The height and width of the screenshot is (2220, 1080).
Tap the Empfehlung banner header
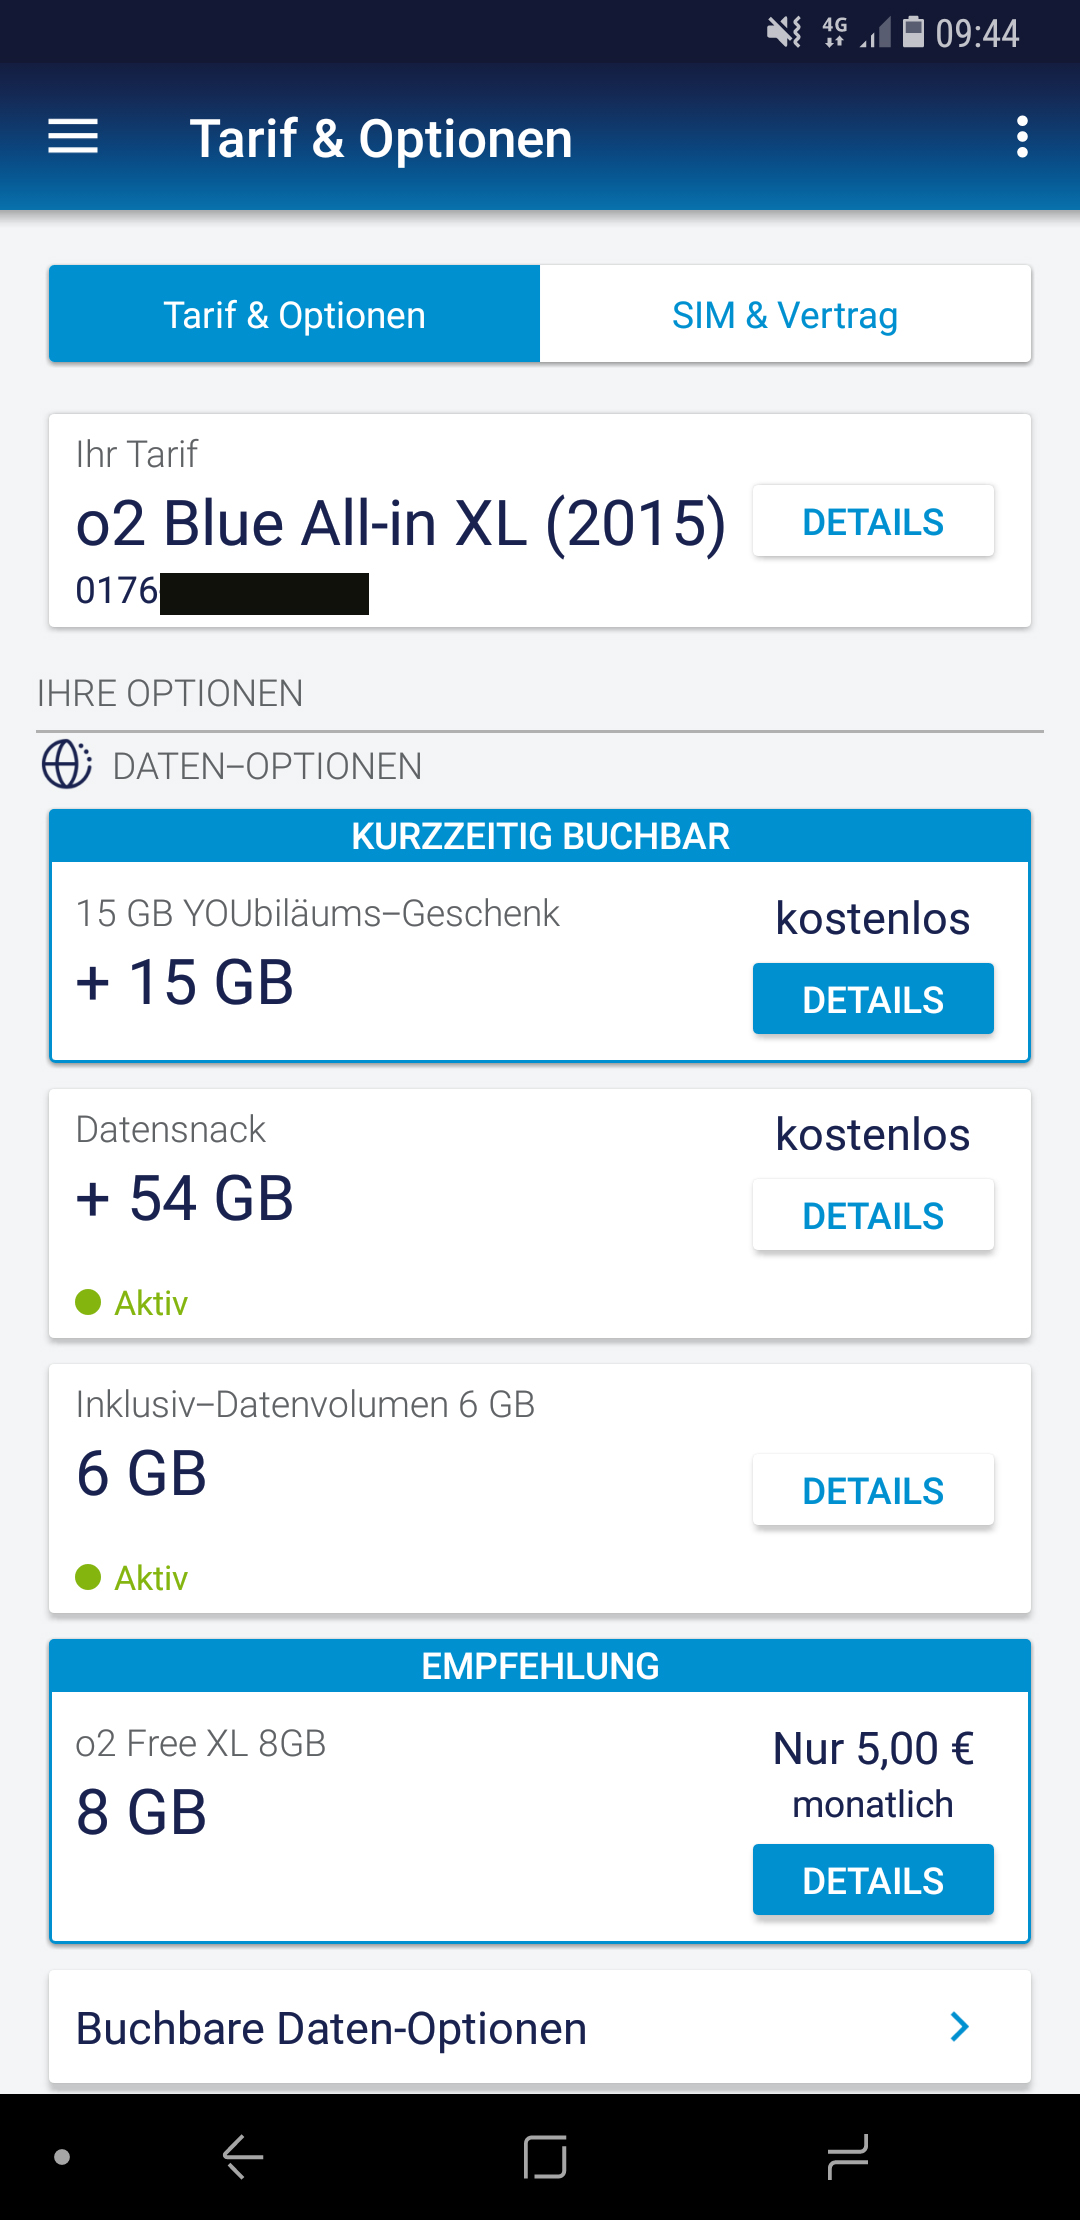tap(540, 1666)
